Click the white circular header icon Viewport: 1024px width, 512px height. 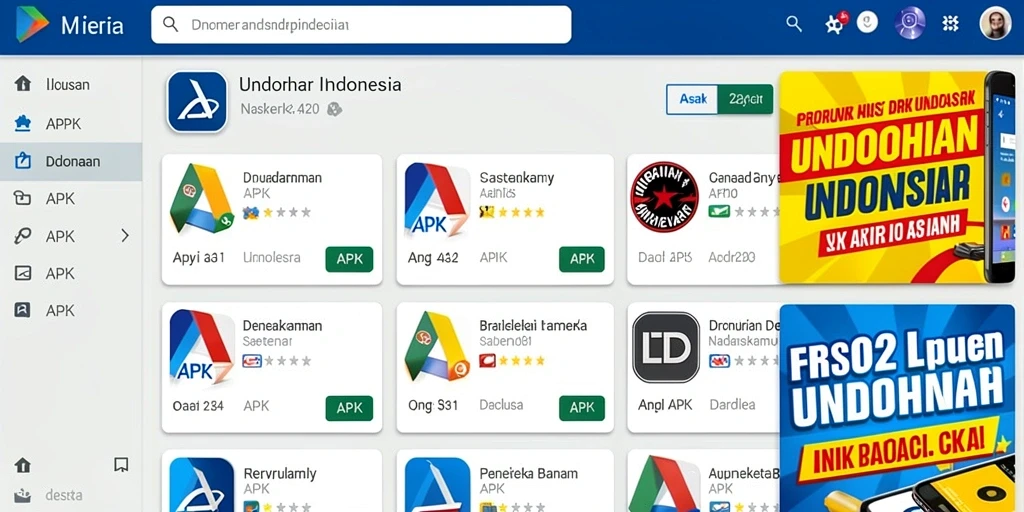(867, 23)
